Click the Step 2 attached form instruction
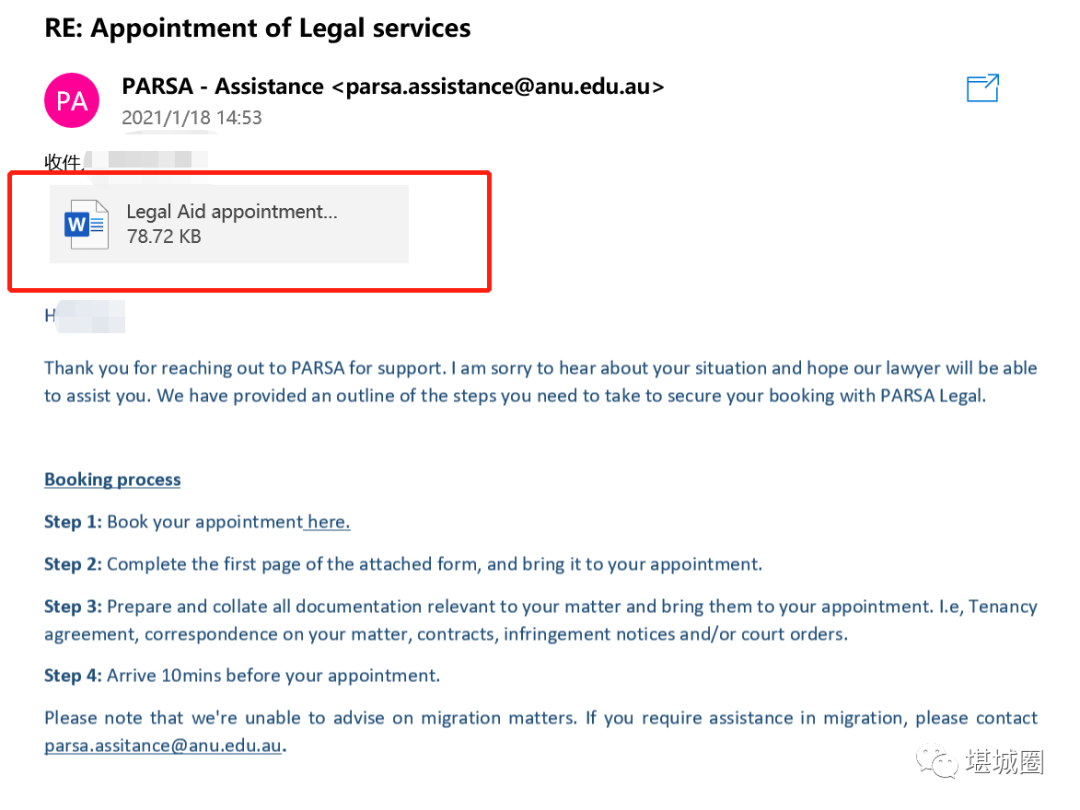The width and height of the screenshot is (1080, 810). pyautogui.click(x=403, y=564)
